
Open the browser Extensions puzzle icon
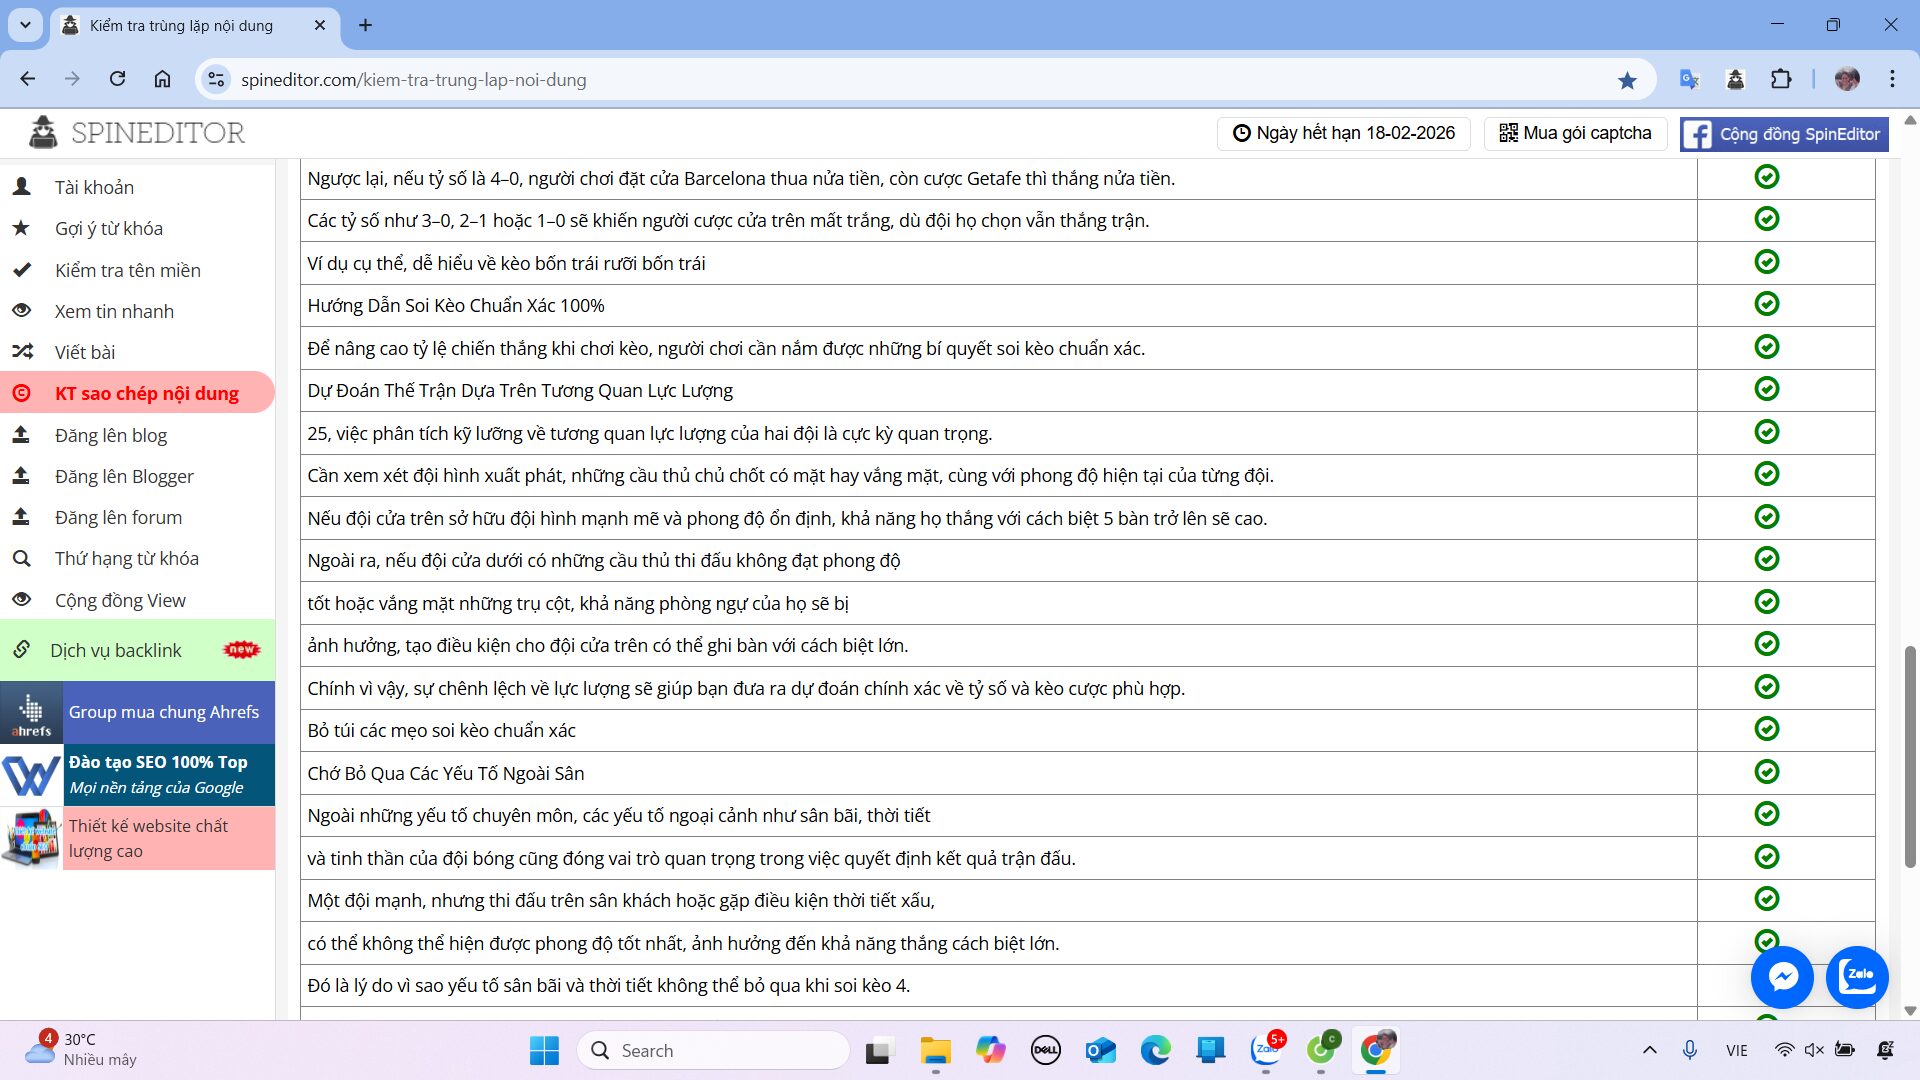tap(1781, 80)
